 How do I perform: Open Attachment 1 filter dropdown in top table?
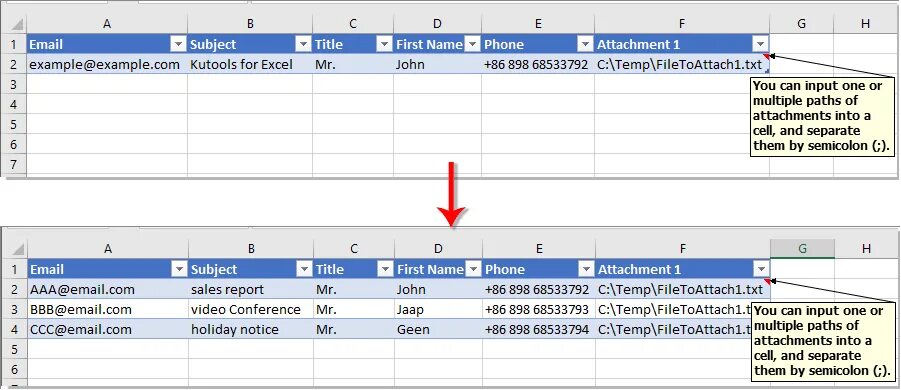tap(760, 44)
